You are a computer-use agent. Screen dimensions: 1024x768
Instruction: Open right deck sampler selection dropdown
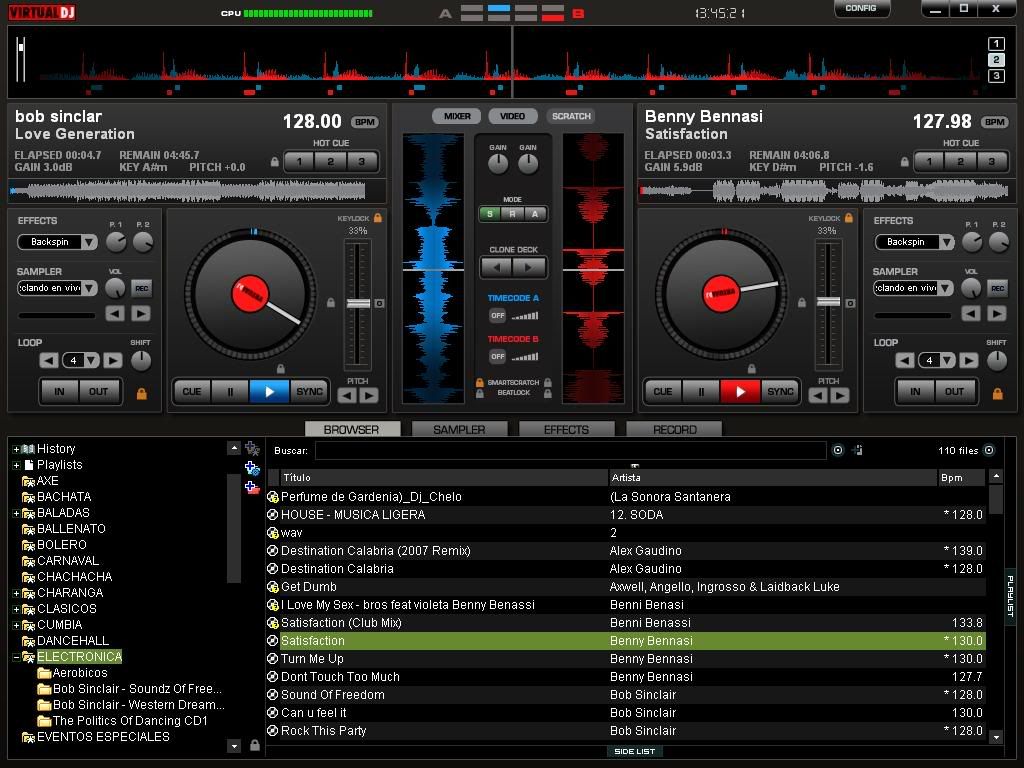[x=946, y=288]
